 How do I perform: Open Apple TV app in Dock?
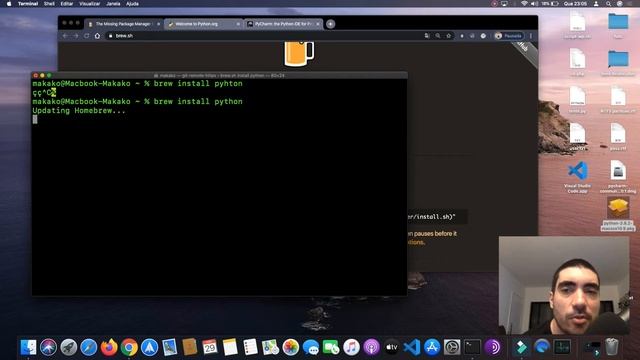click(x=392, y=347)
